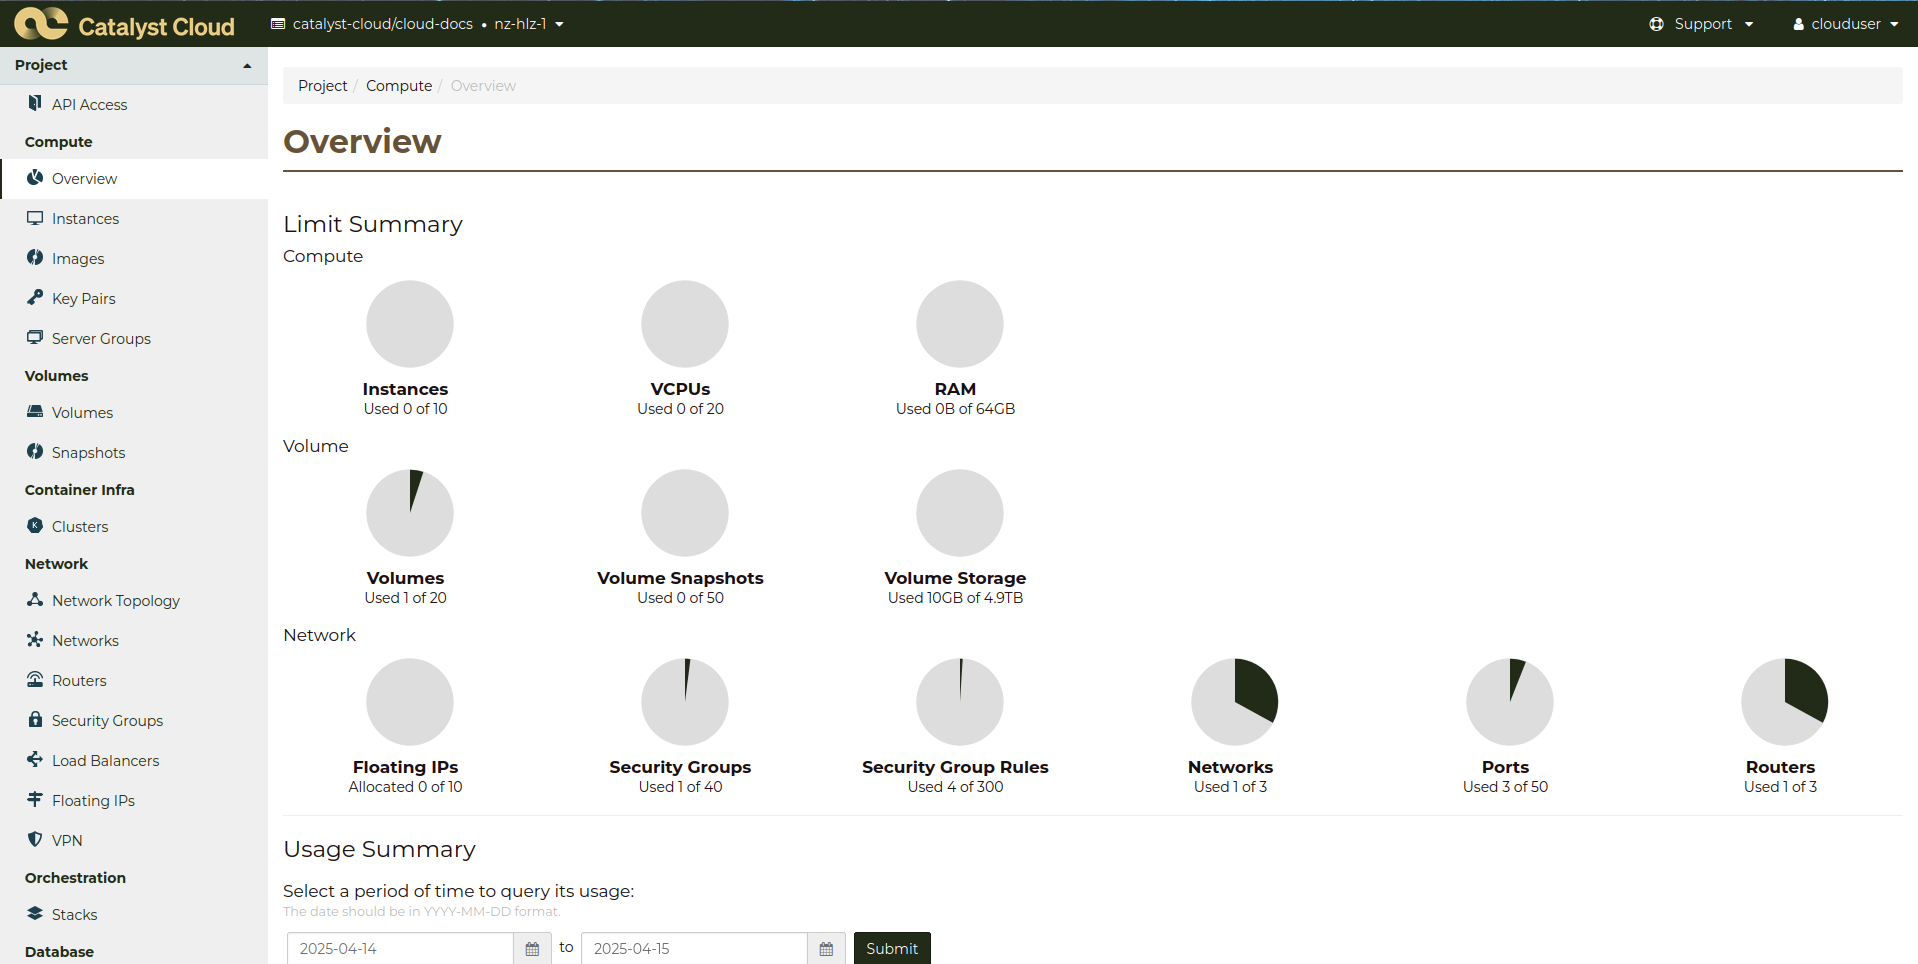Click the Volumes usage pie chart
This screenshot has height=964, width=1918.
pos(409,512)
